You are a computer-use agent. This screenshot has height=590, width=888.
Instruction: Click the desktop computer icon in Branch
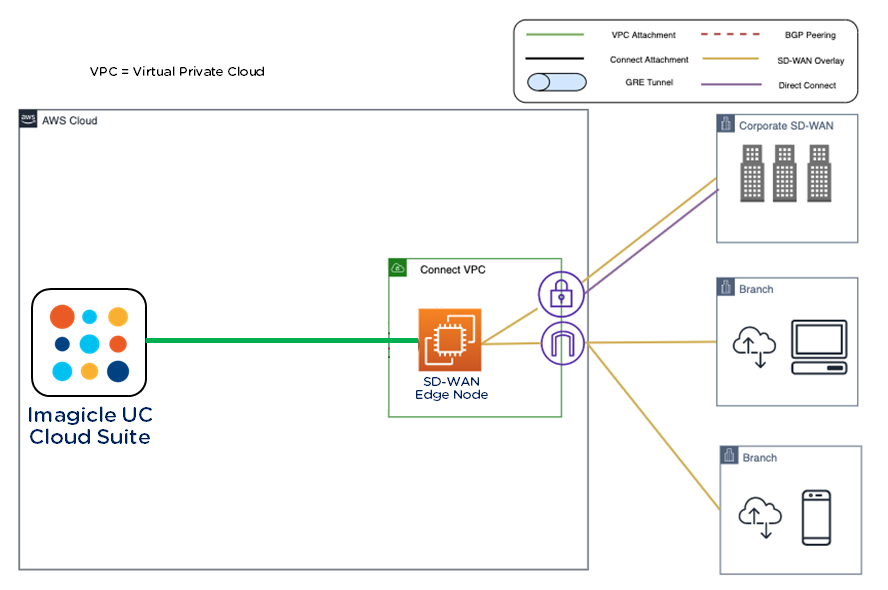(x=818, y=347)
